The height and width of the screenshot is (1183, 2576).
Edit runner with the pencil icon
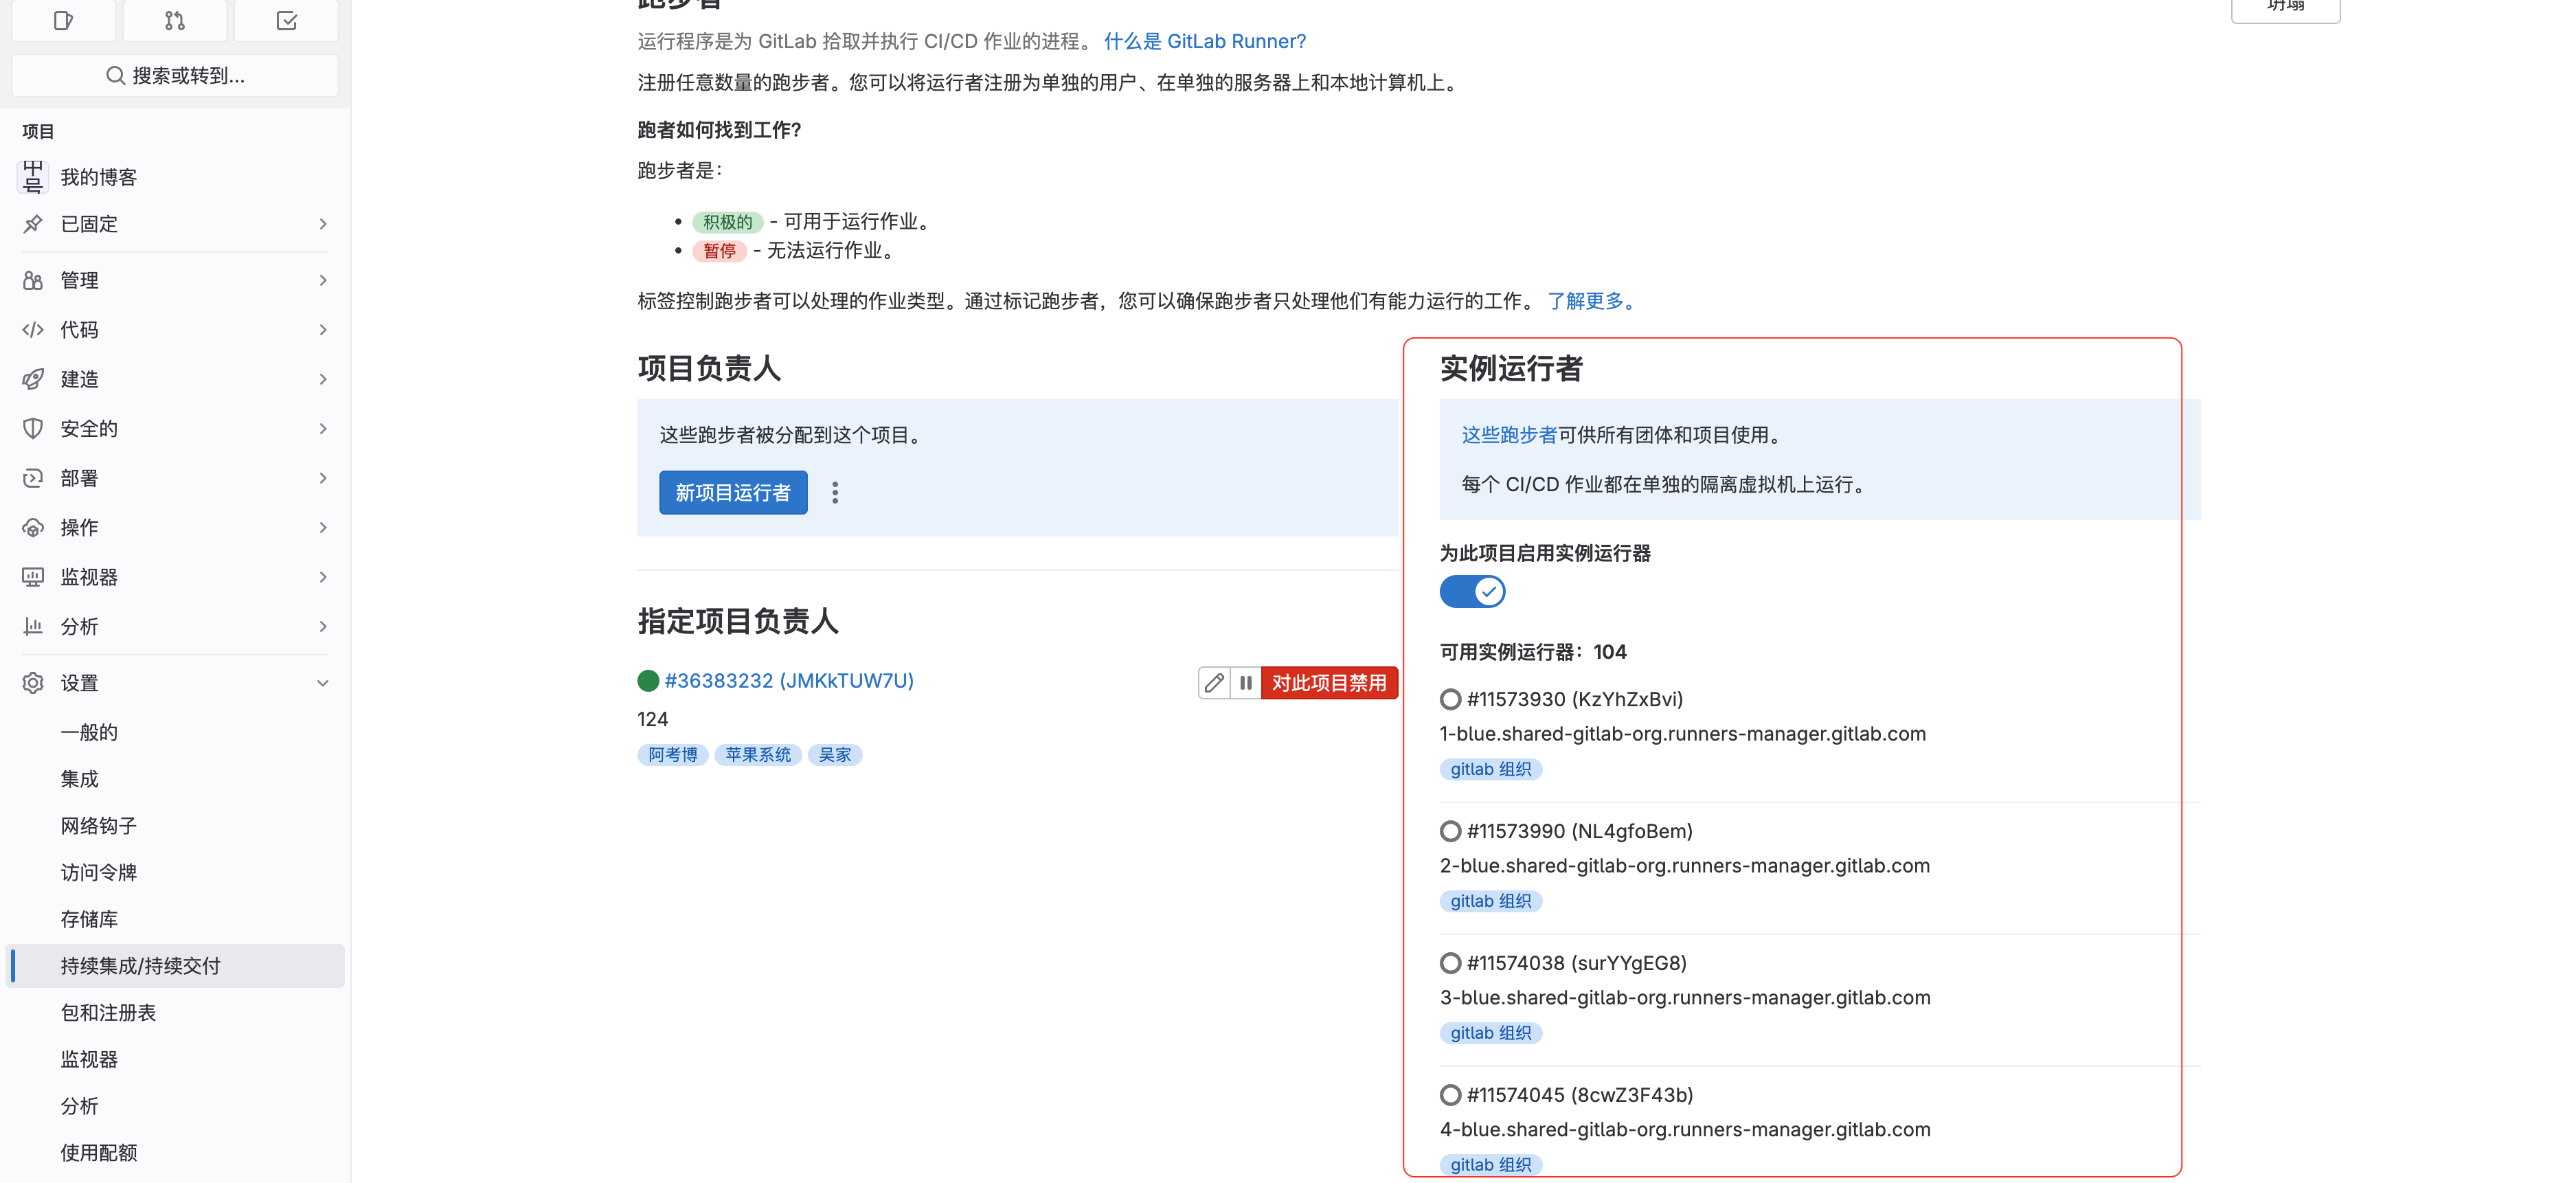coord(1214,683)
